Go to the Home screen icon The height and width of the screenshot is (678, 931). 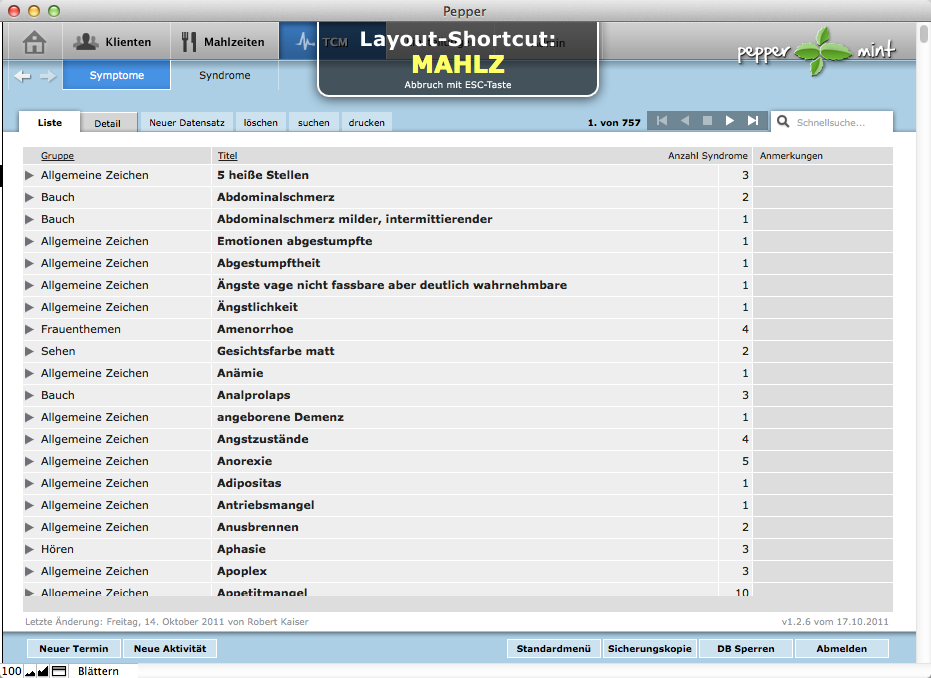coord(35,42)
